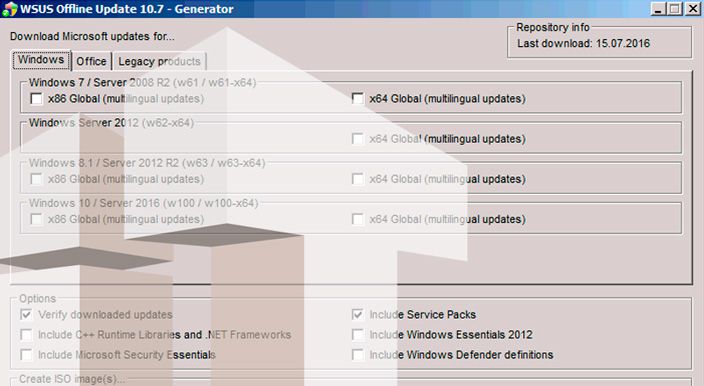Check Windows 7 x64 Global updates
This screenshot has height=386, width=704.
point(358,98)
